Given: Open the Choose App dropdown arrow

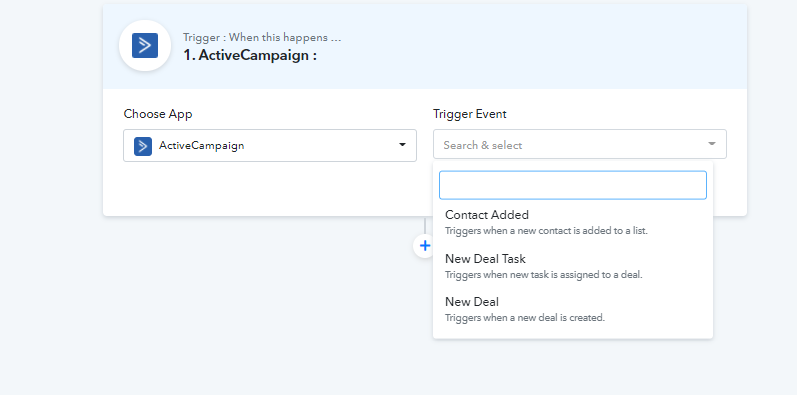Looking at the screenshot, I should (x=402, y=145).
